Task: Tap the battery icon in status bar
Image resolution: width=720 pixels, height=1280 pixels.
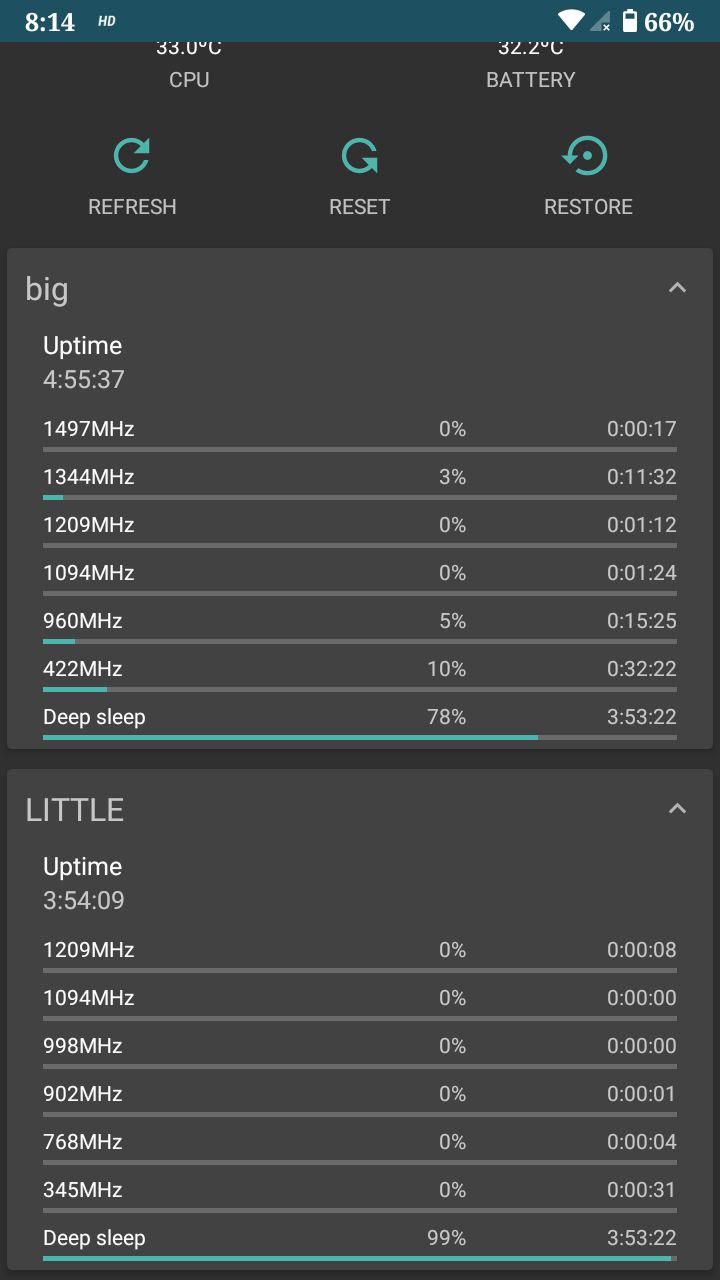Action: click(x=630, y=20)
